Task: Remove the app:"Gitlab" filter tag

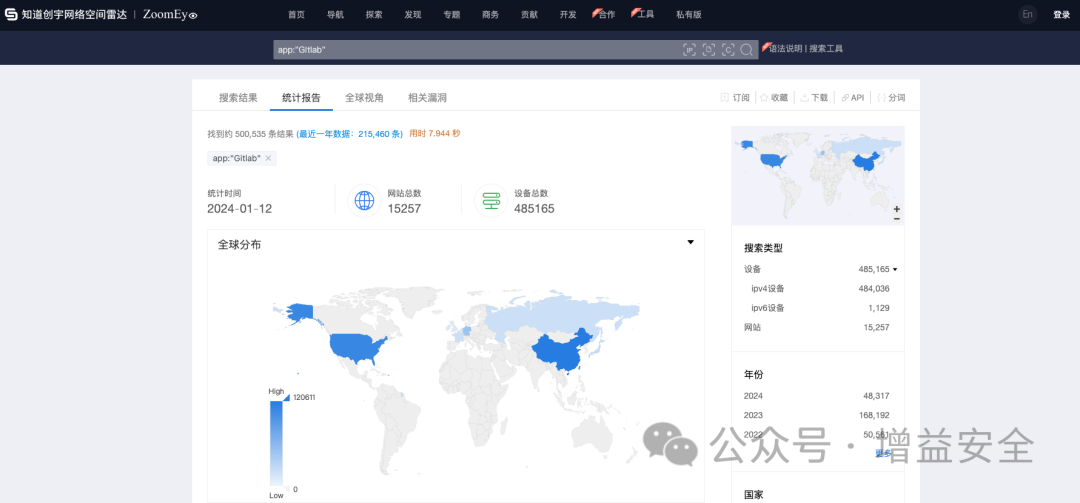Action: 269,158
